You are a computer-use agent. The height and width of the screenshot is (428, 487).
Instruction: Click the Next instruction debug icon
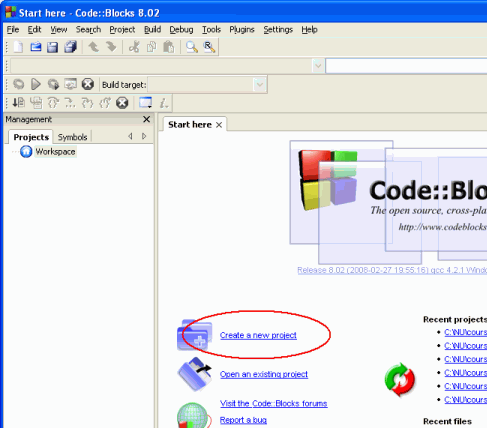click(x=70, y=103)
